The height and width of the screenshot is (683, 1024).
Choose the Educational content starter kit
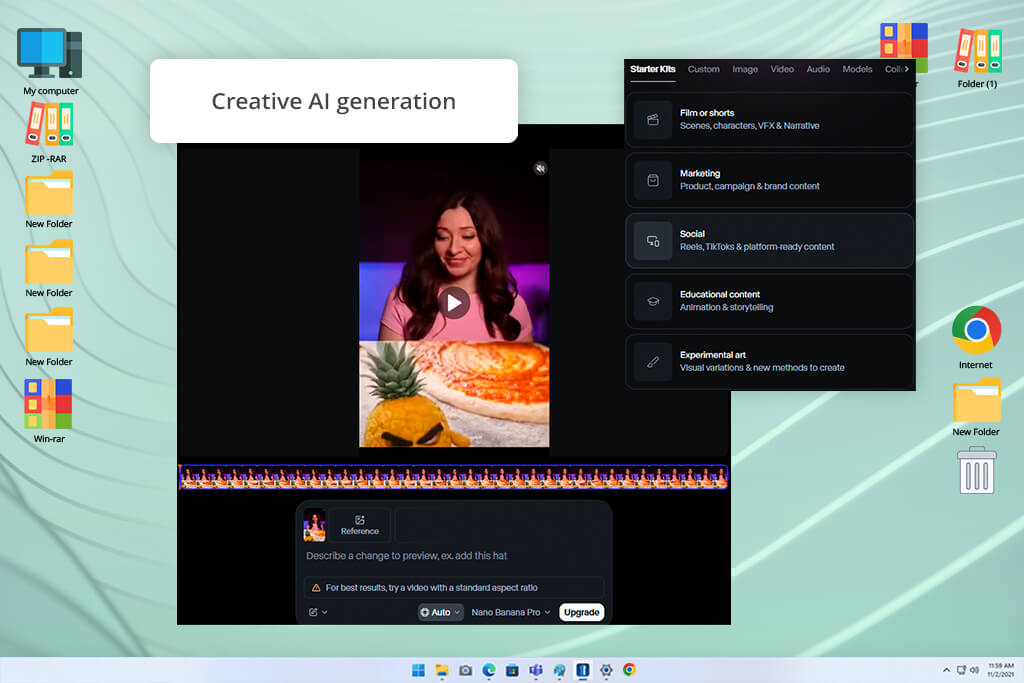pyautogui.click(x=769, y=301)
